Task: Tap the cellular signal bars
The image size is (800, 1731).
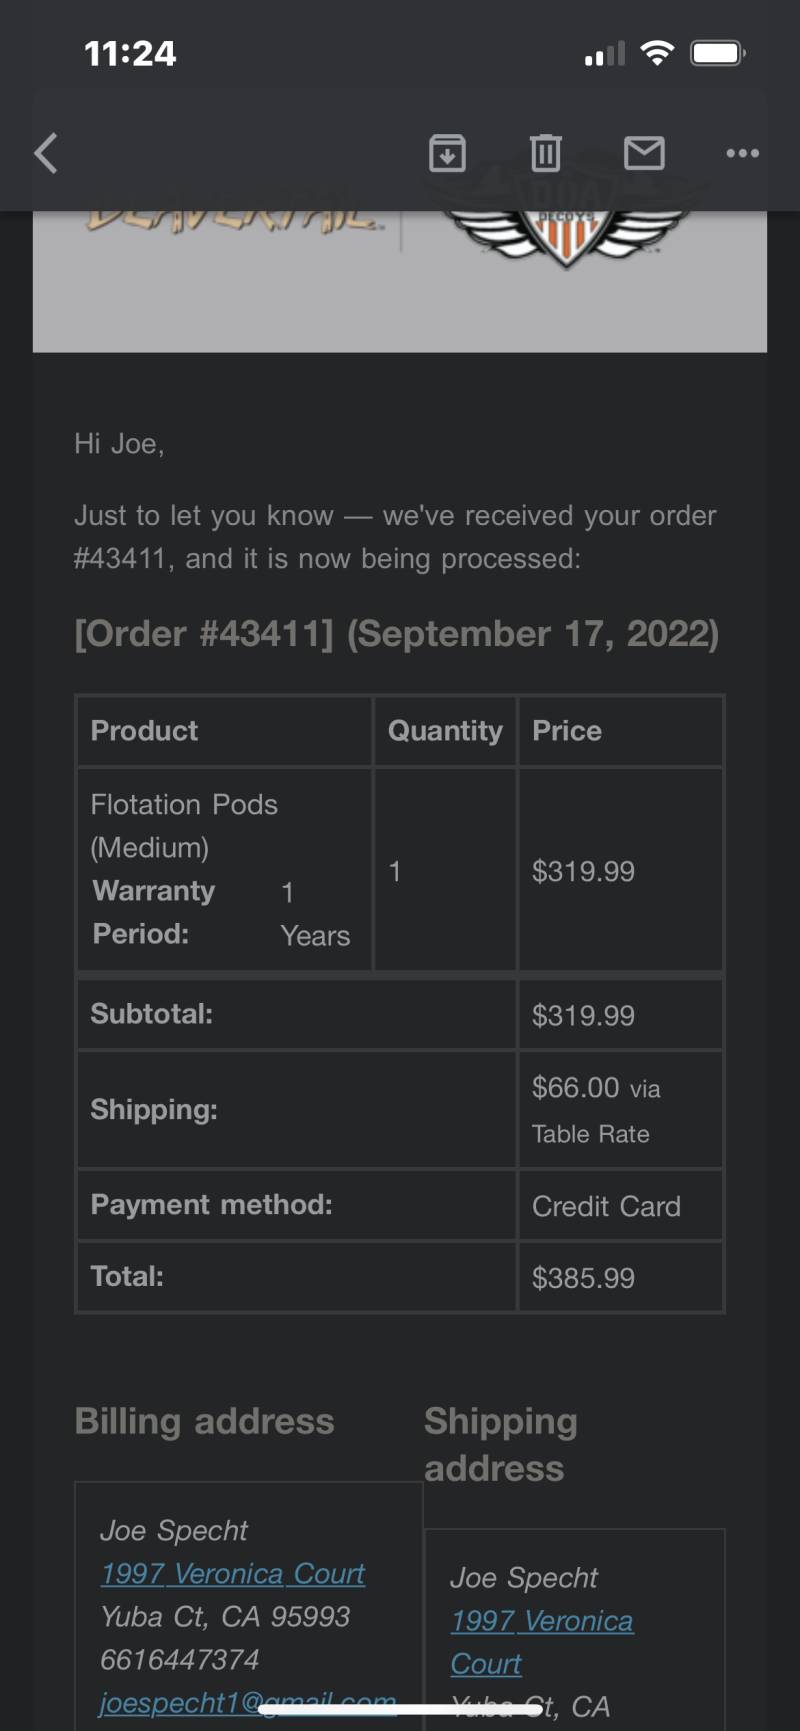Action: click(x=605, y=54)
